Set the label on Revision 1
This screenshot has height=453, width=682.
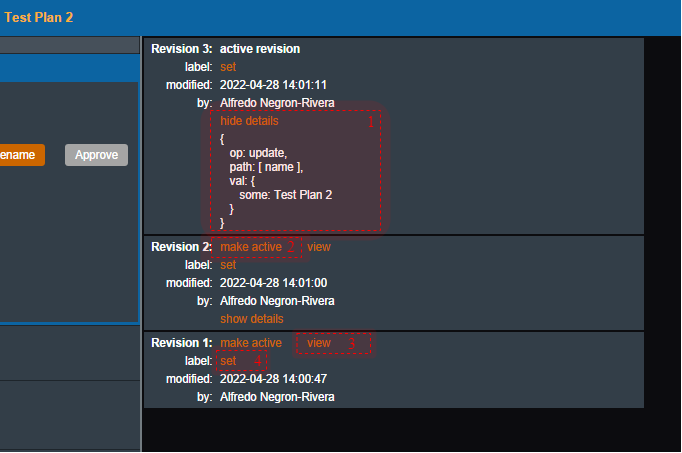[228, 361]
